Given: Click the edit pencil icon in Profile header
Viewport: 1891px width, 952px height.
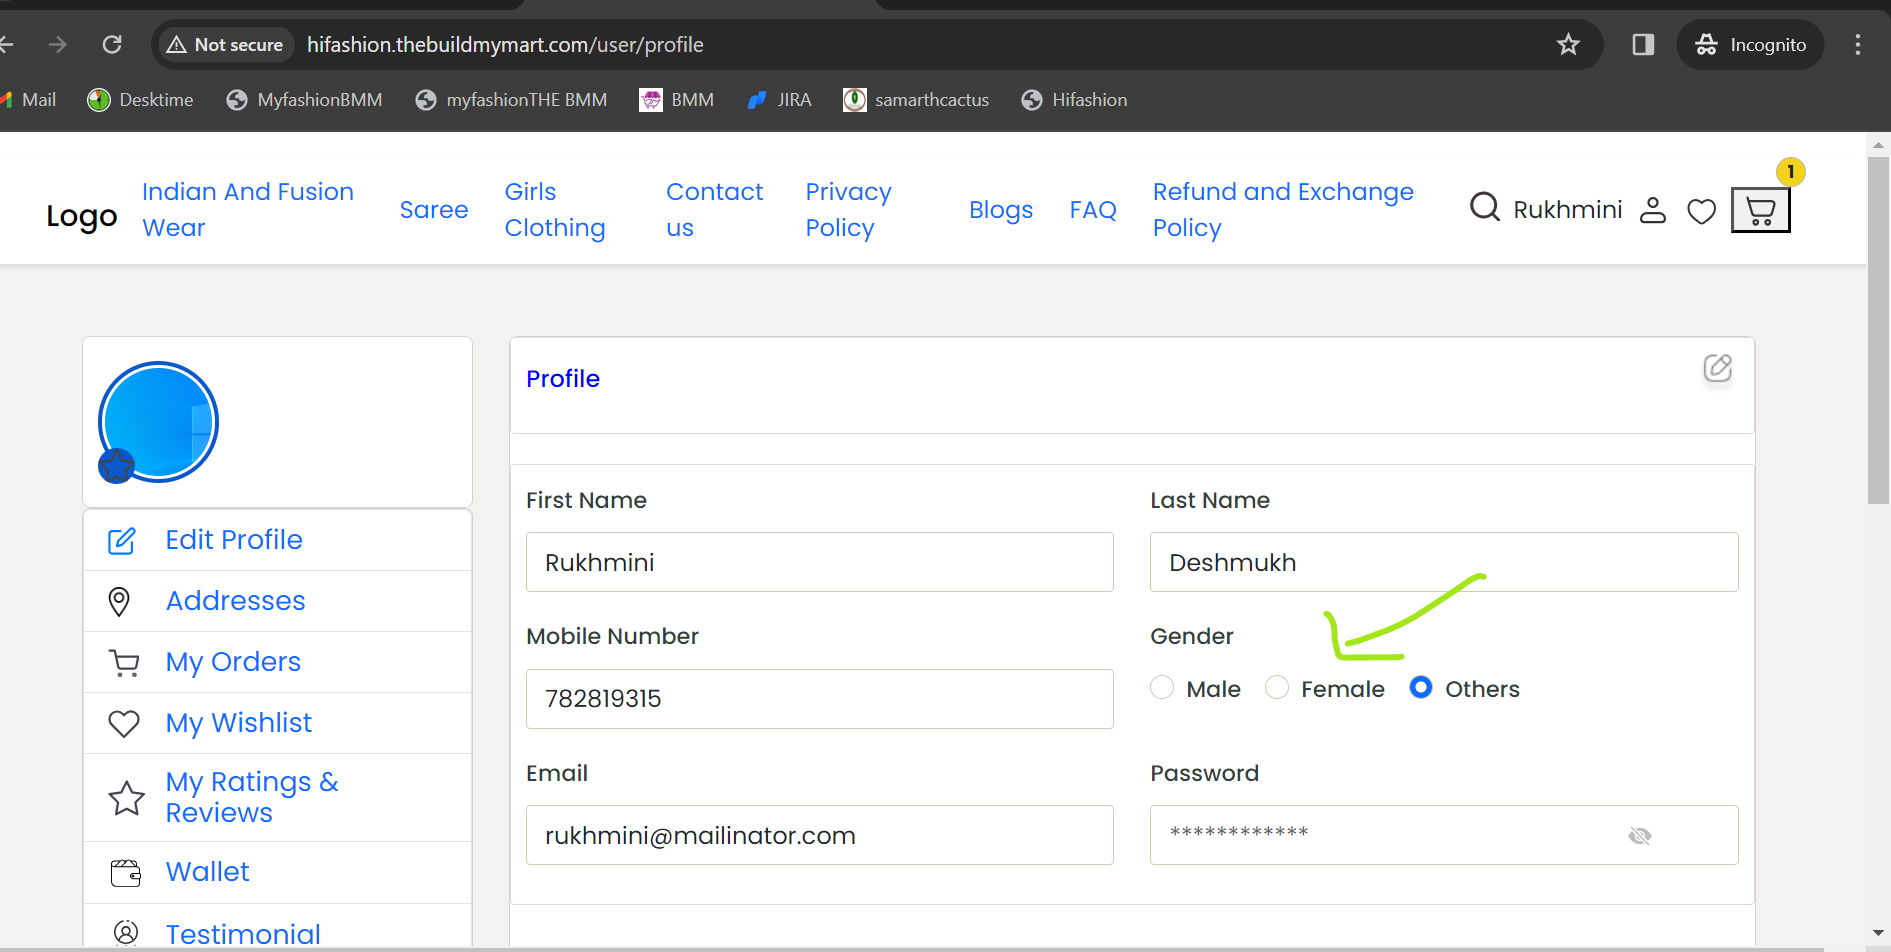Looking at the screenshot, I should (1718, 368).
